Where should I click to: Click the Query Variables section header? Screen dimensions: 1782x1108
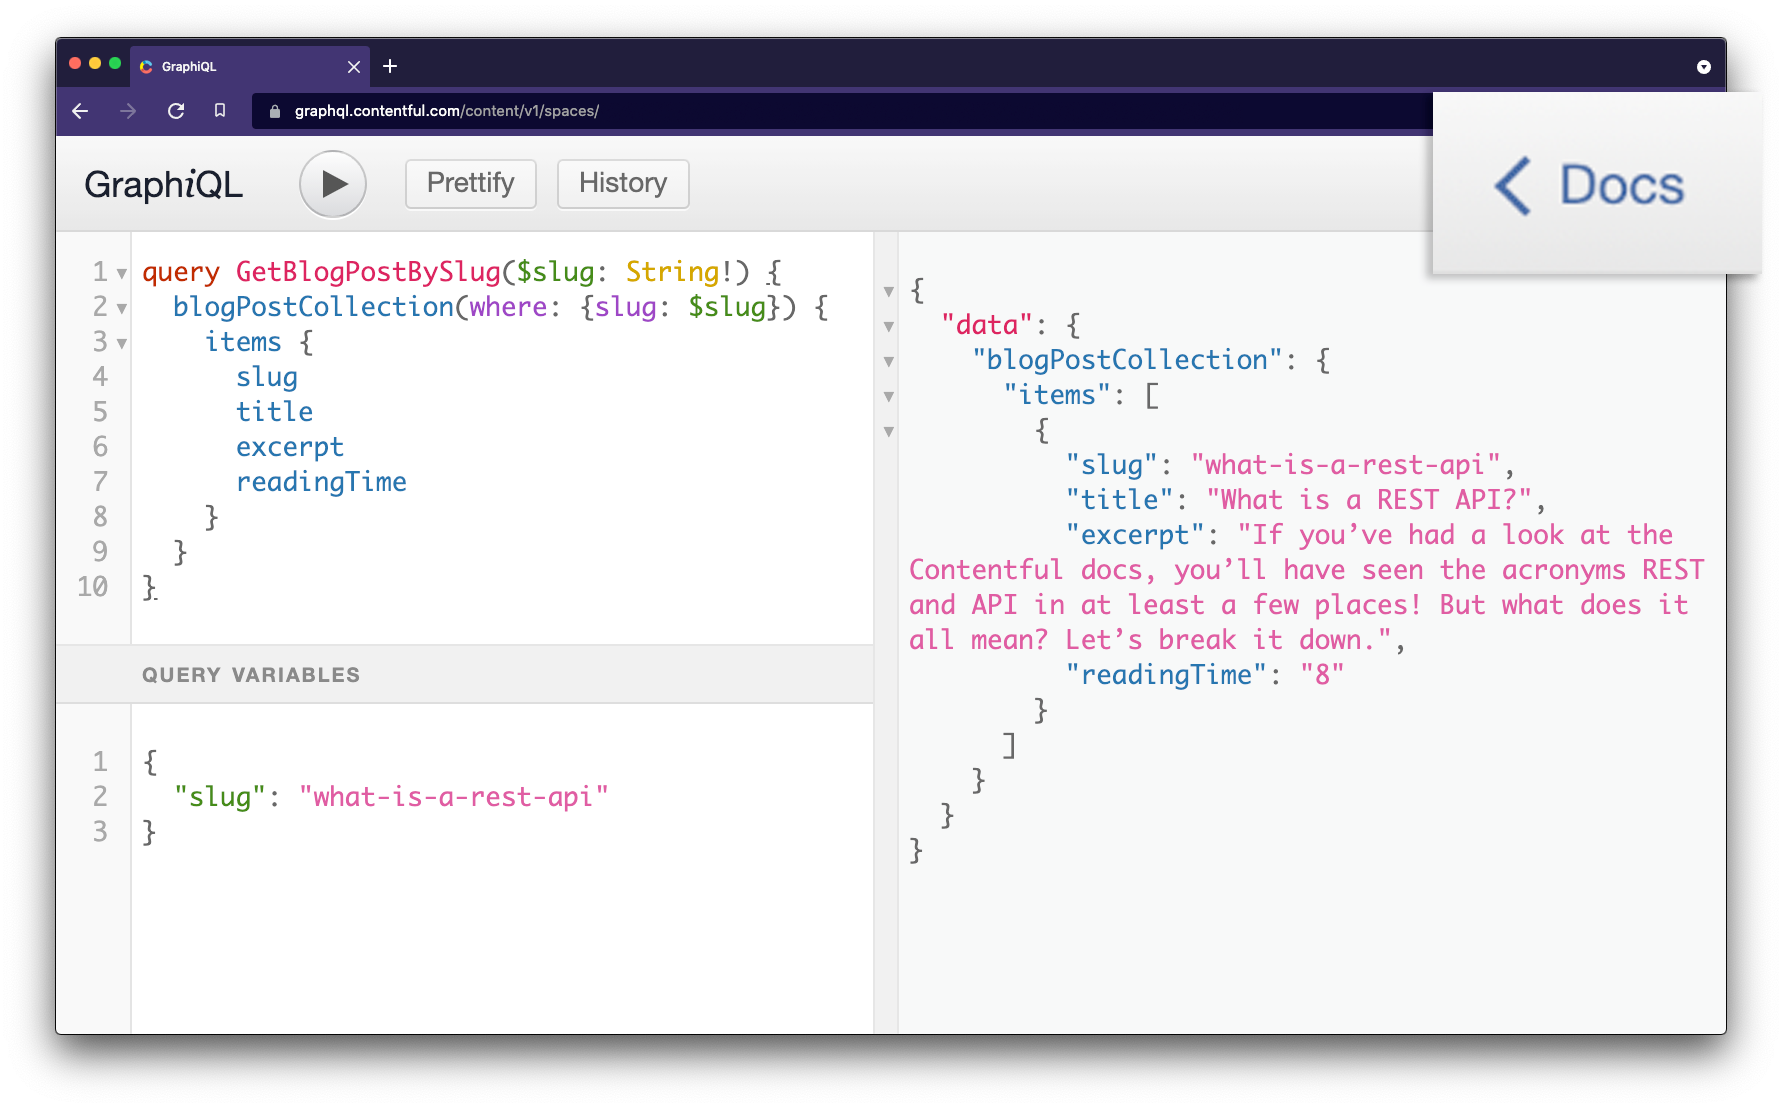pyautogui.click(x=249, y=674)
